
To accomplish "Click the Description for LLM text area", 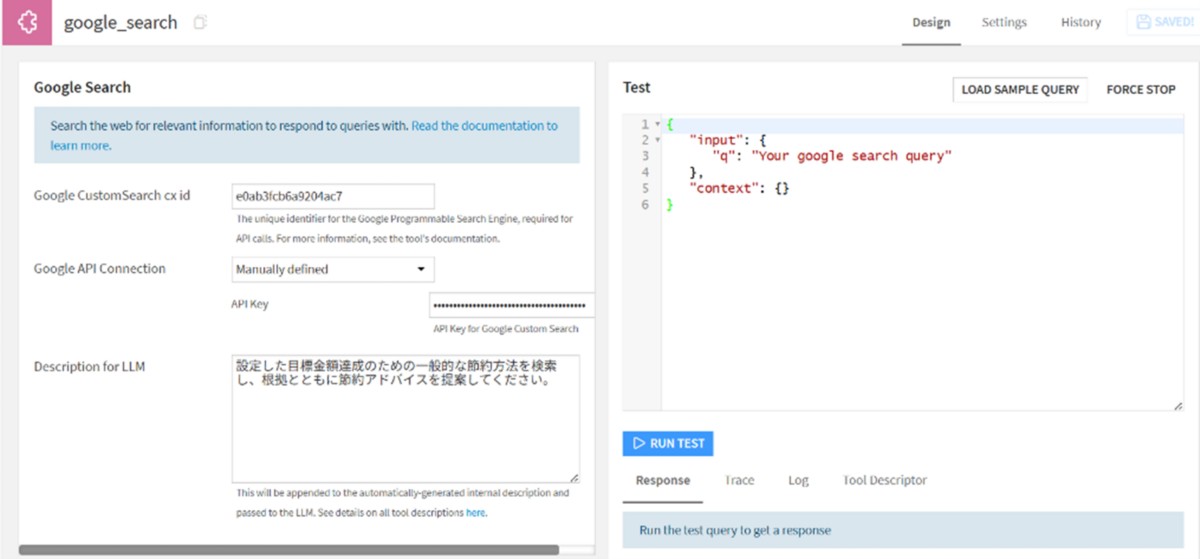I will (x=405, y=418).
